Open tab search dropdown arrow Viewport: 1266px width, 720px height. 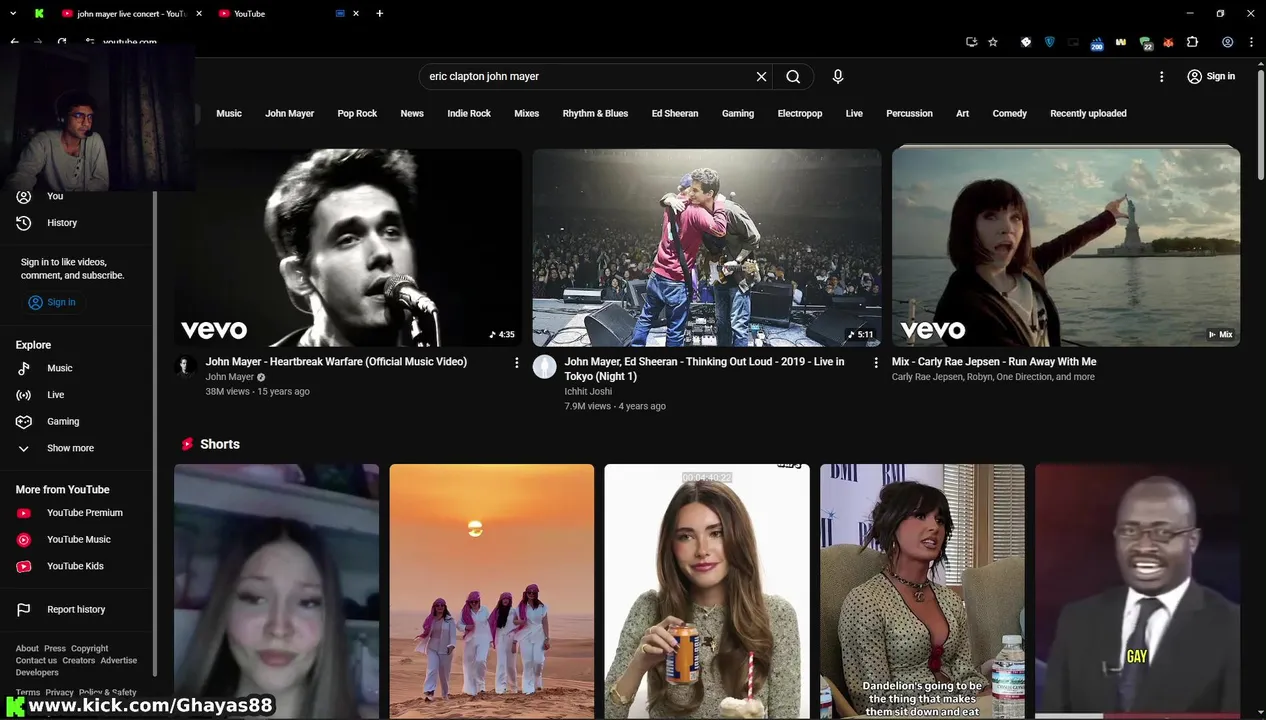click(x=13, y=14)
